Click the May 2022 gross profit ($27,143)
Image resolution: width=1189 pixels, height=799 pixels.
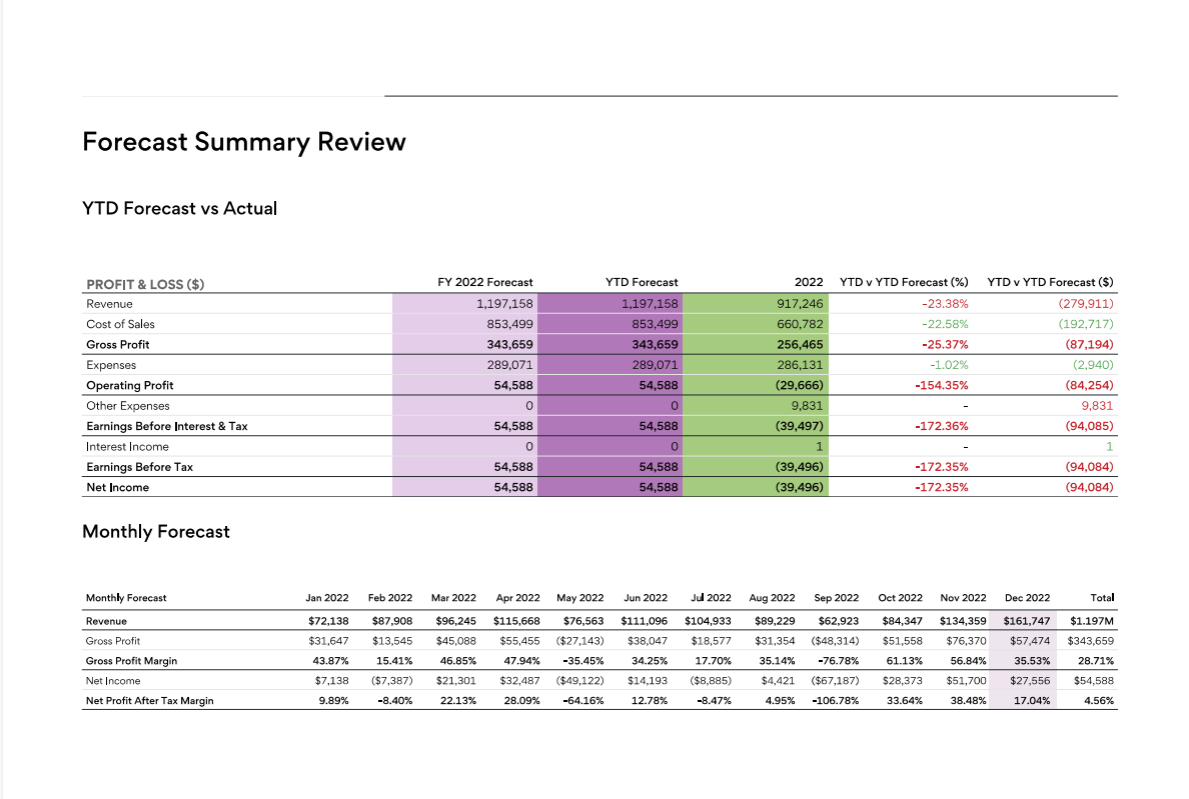click(579, 641)
